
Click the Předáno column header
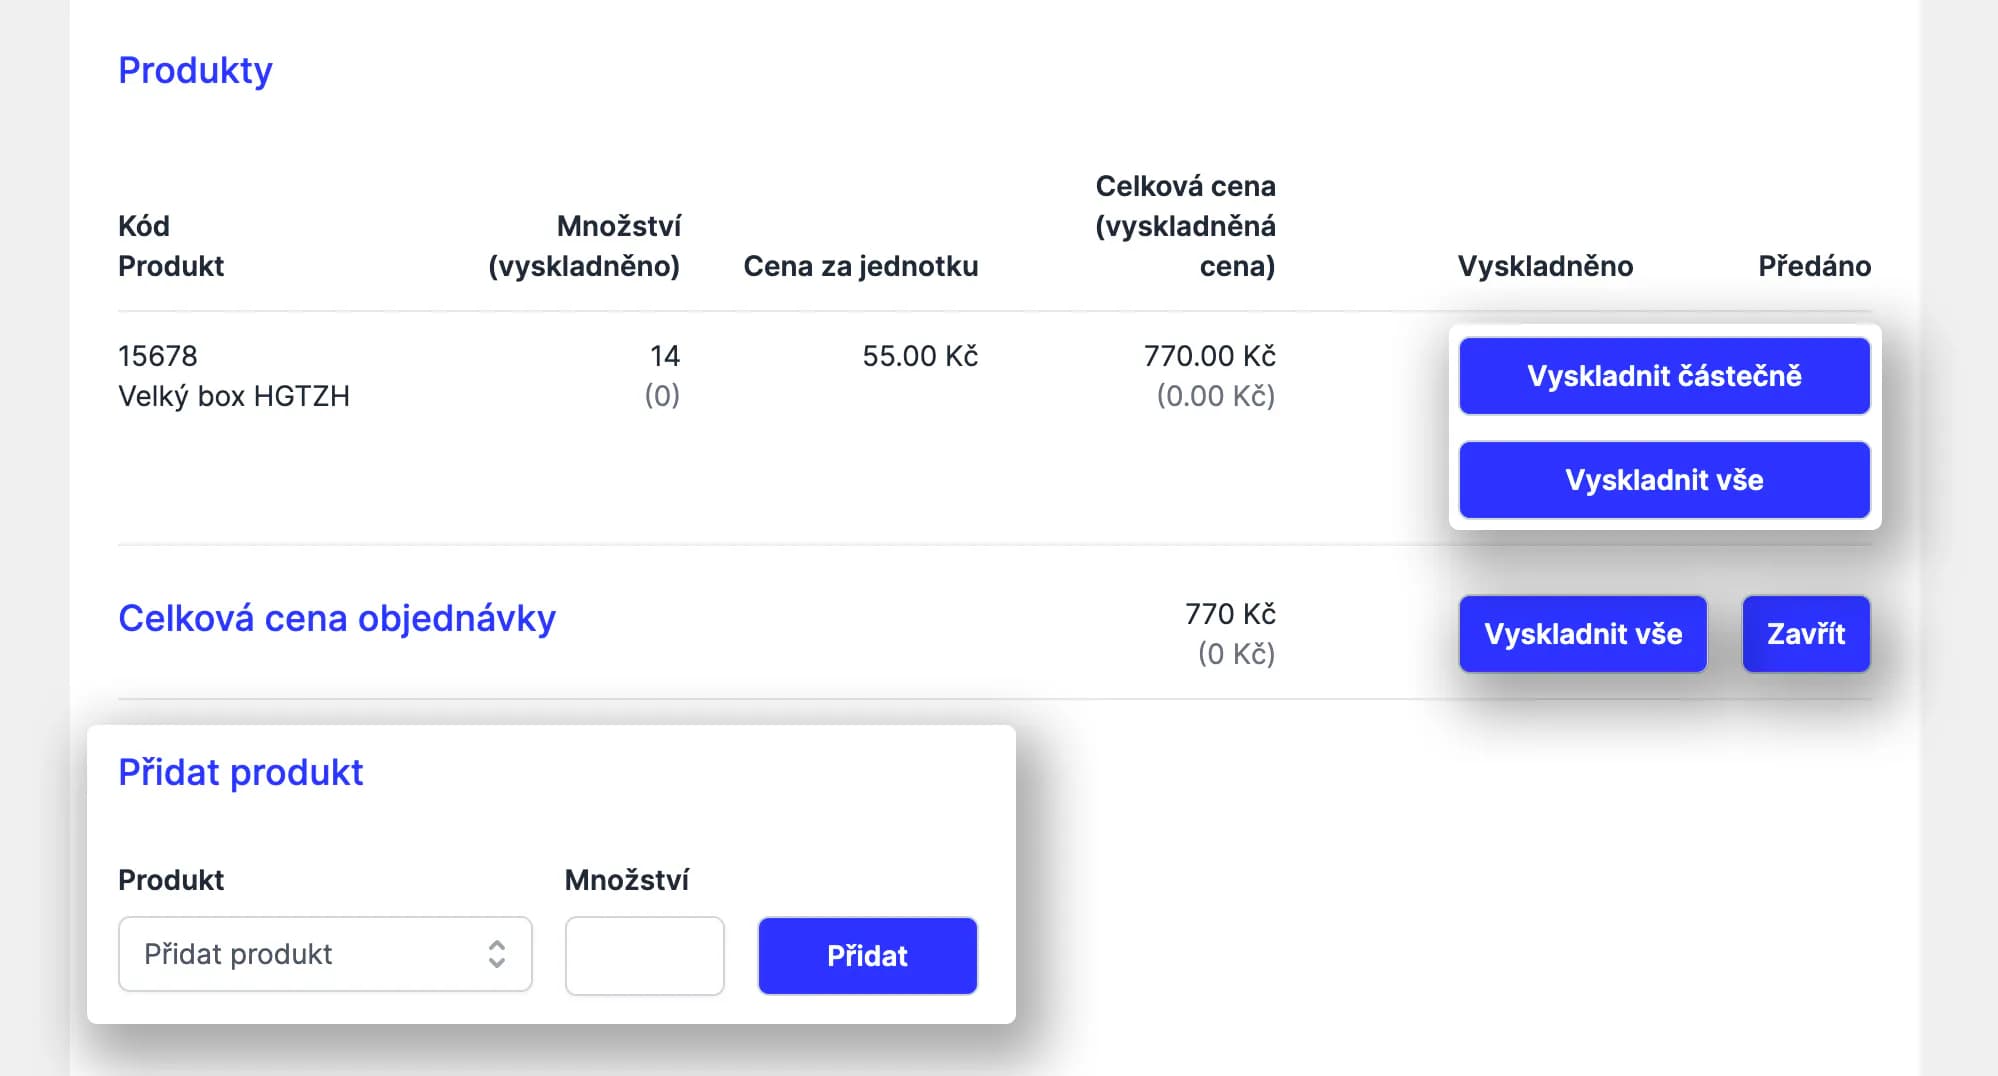1814,266
